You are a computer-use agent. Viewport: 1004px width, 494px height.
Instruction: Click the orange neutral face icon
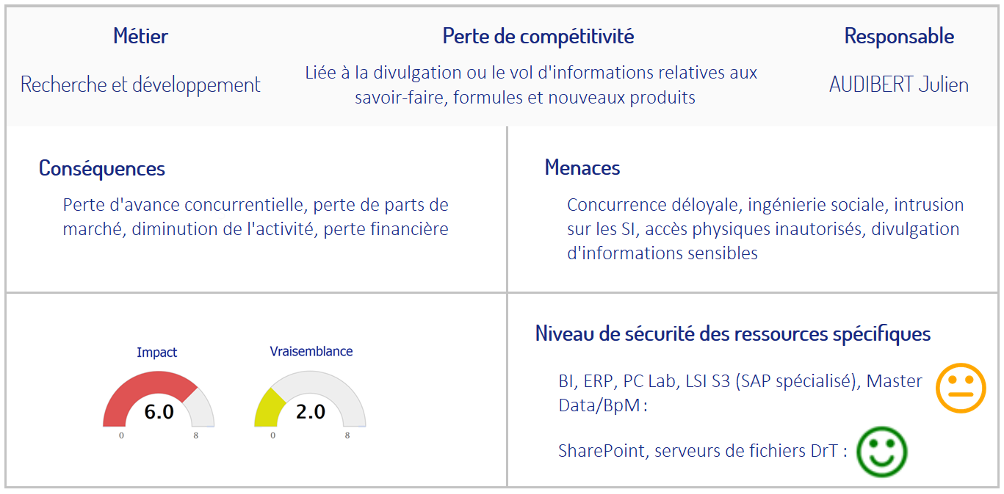coord(960,387)
